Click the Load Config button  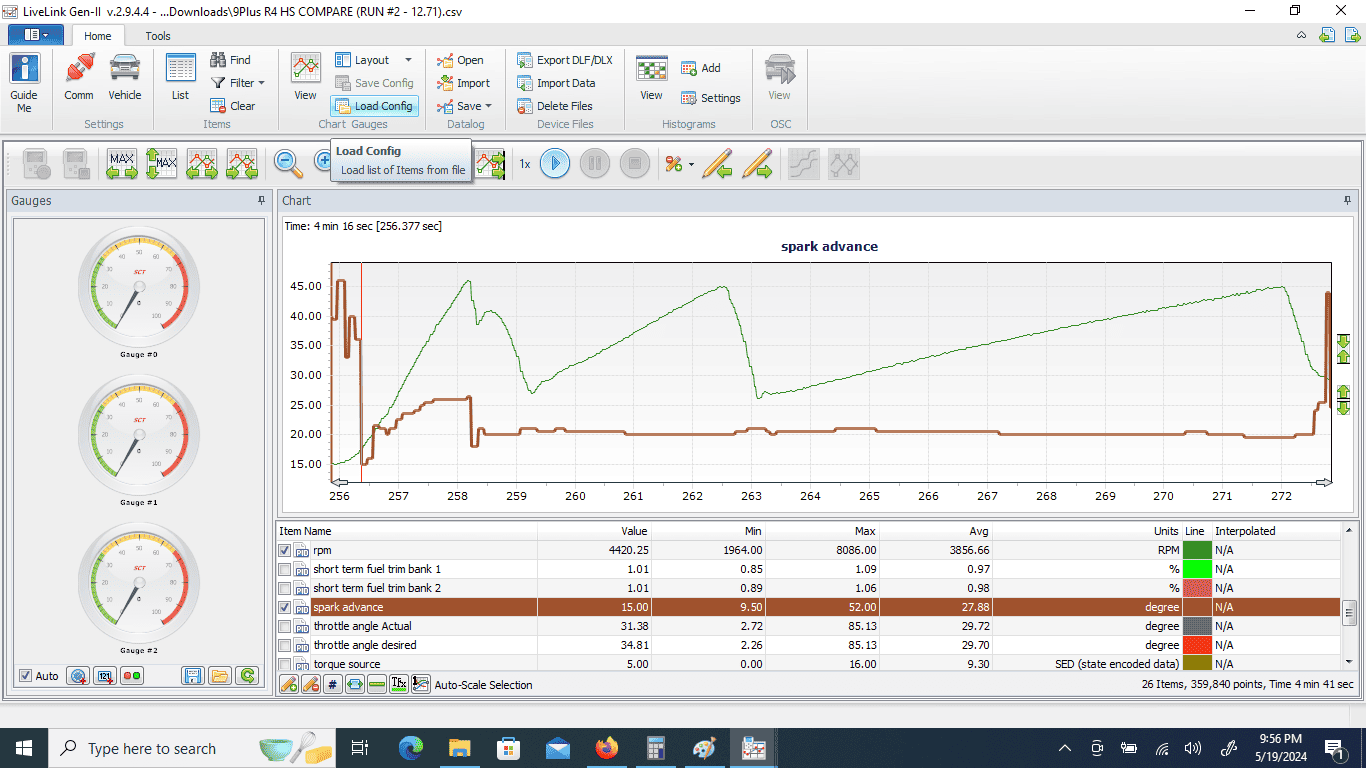pyautogui.click(x=374, y=106)
